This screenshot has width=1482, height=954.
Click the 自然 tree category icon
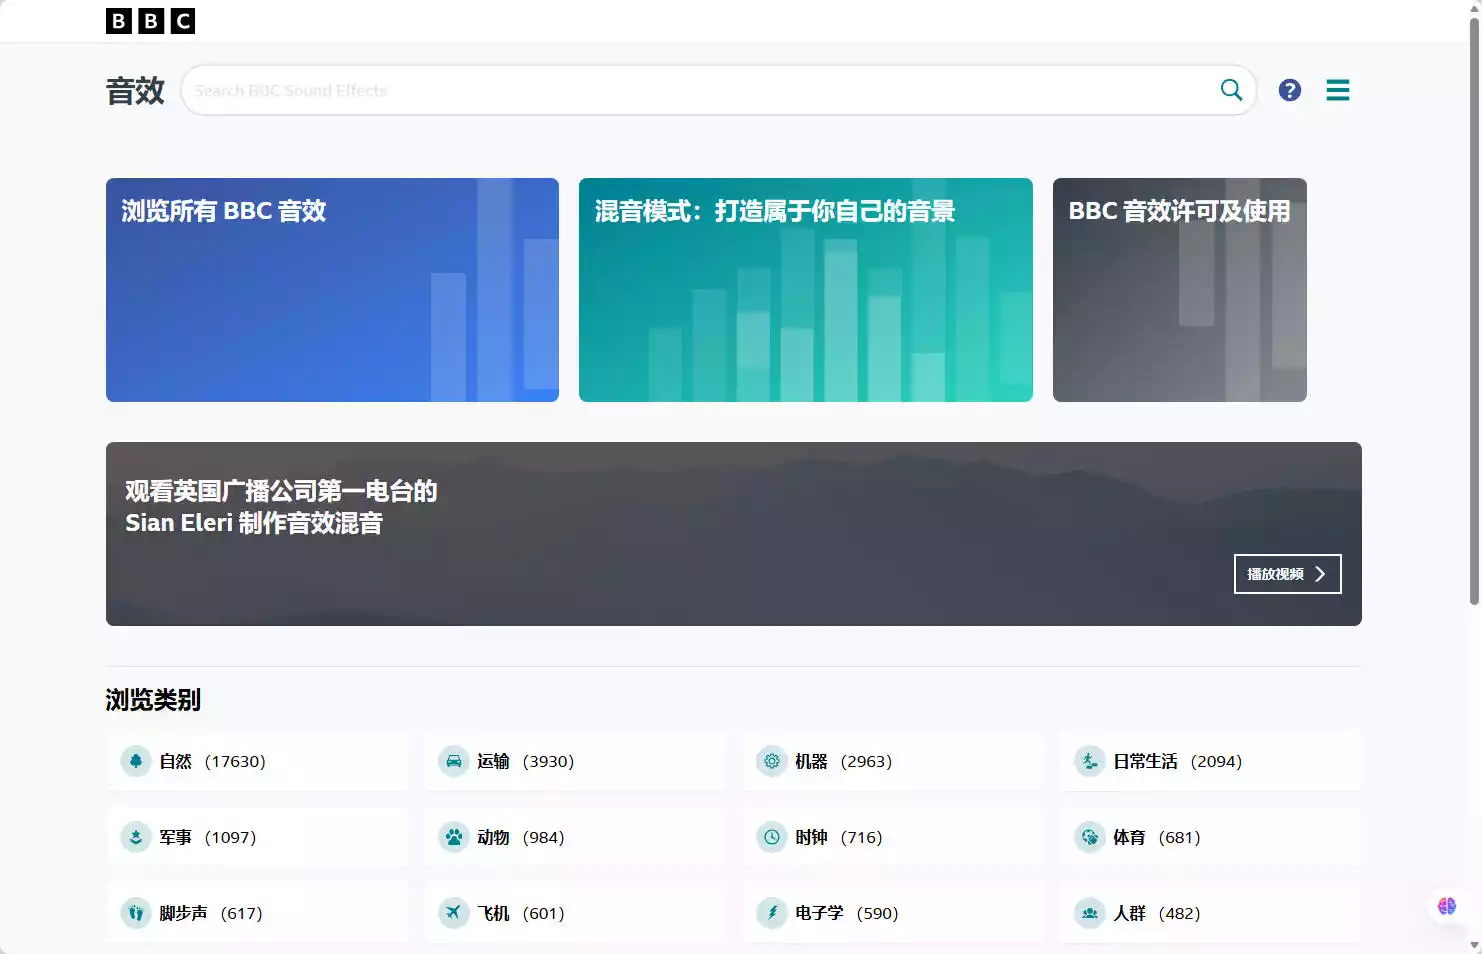coord(136,761)
